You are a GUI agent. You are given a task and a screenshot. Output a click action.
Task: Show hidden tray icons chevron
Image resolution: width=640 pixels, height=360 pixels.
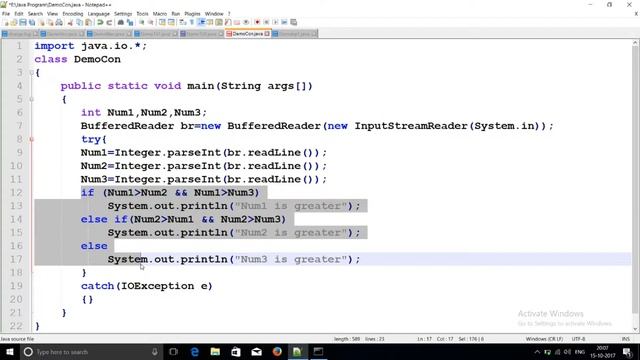coord(537,352)
